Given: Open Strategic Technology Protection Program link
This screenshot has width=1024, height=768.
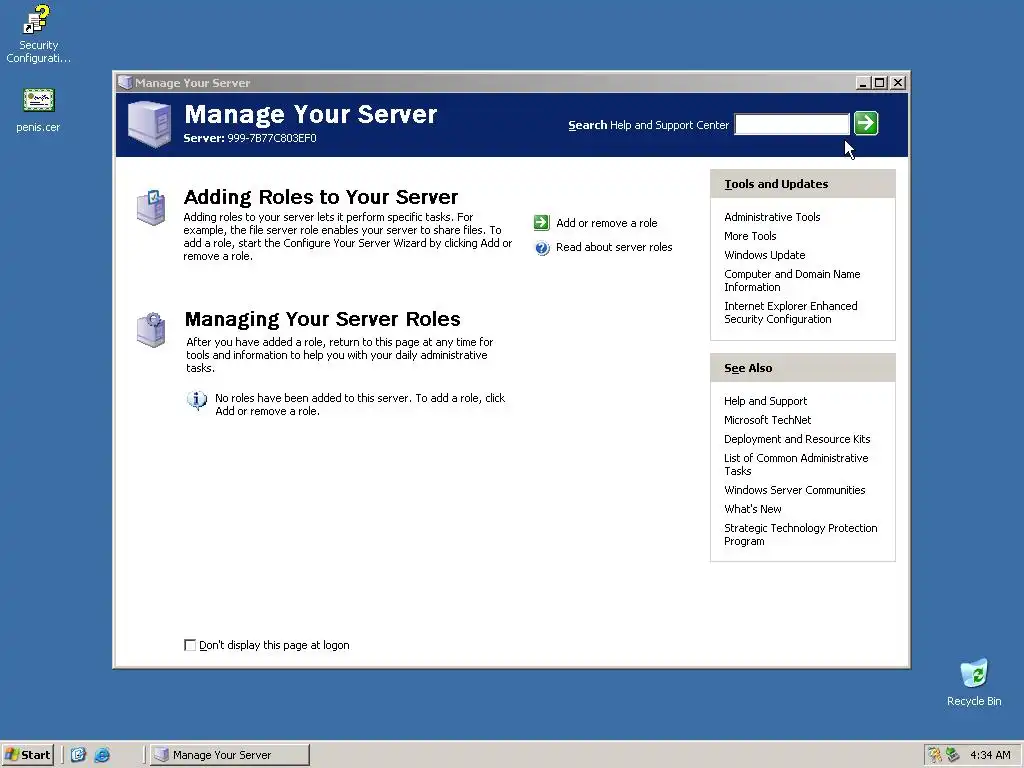Looking at the screenshot, I should (x=801, y=534).
